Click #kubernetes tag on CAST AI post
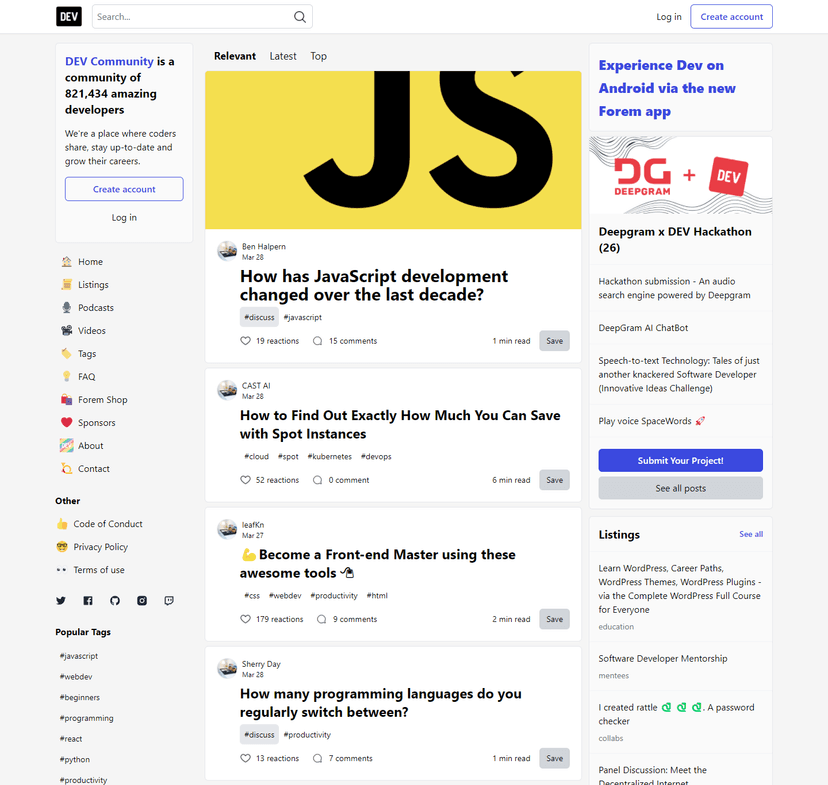 coord(330,457)
